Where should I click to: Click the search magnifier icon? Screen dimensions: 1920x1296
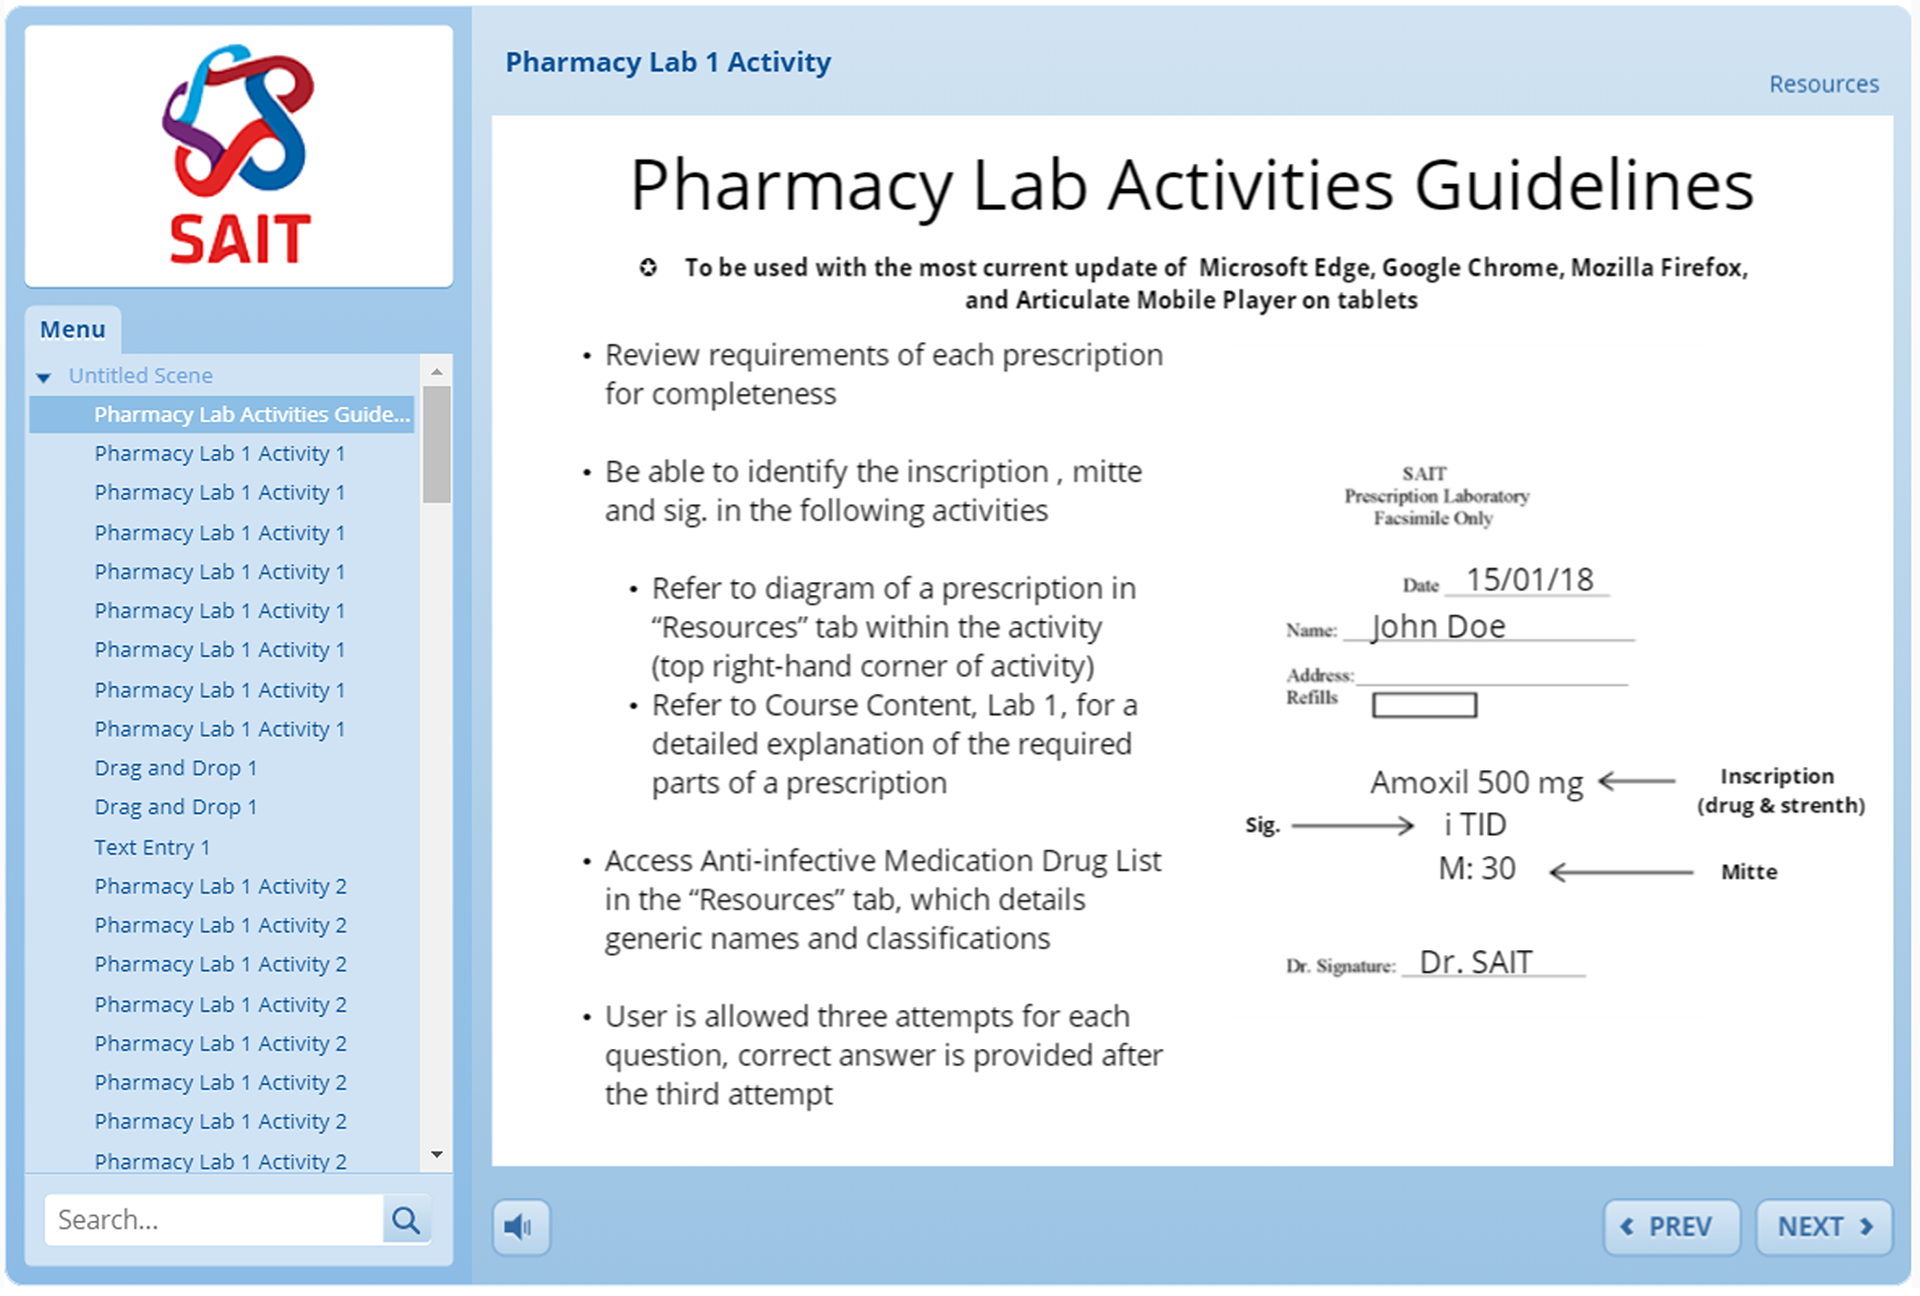pyautogui.click(x=406, y=1220)
